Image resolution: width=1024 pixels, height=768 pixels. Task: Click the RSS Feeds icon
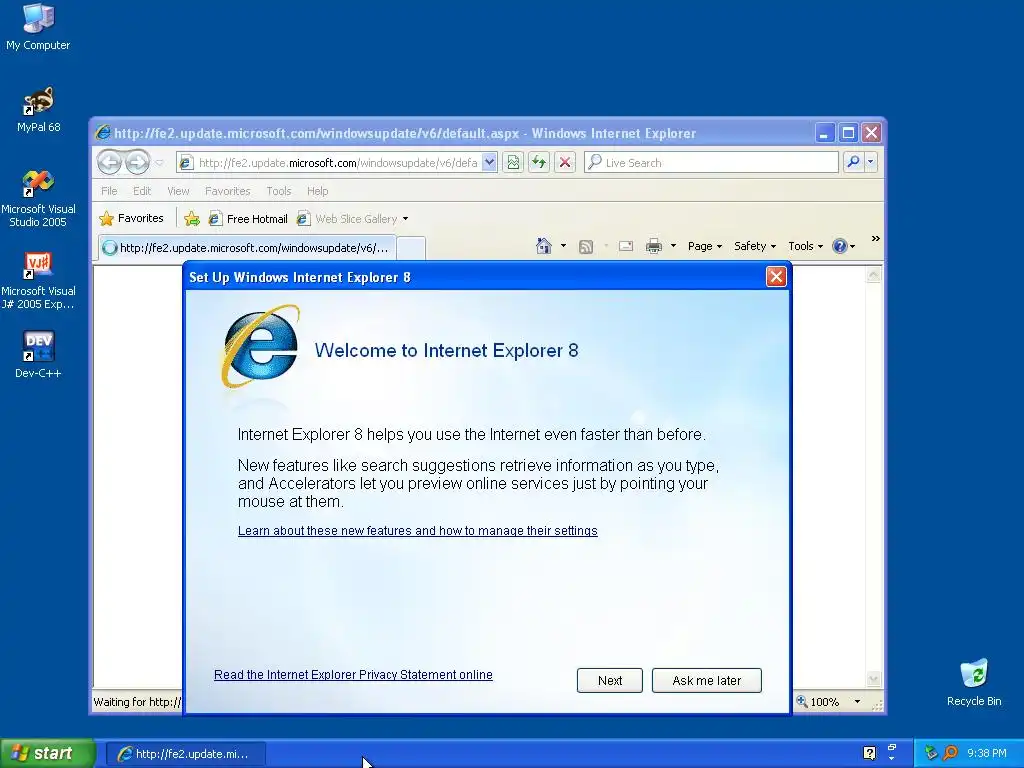coord(586,246)
